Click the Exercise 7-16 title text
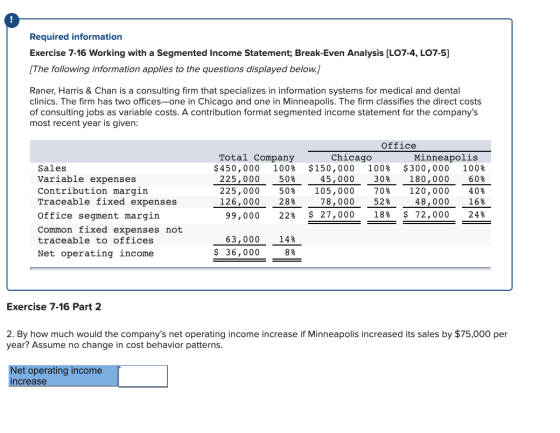This screenshot has width=560, height=433. (239, 53)
